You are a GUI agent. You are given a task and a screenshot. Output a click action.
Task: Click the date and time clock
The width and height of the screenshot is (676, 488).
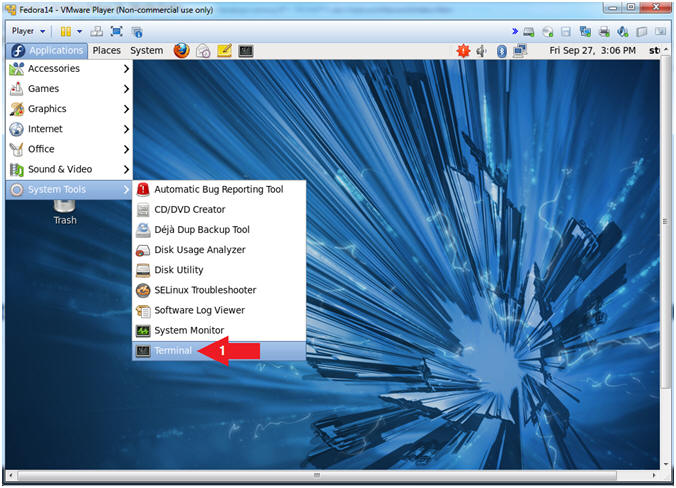[592, 50]
